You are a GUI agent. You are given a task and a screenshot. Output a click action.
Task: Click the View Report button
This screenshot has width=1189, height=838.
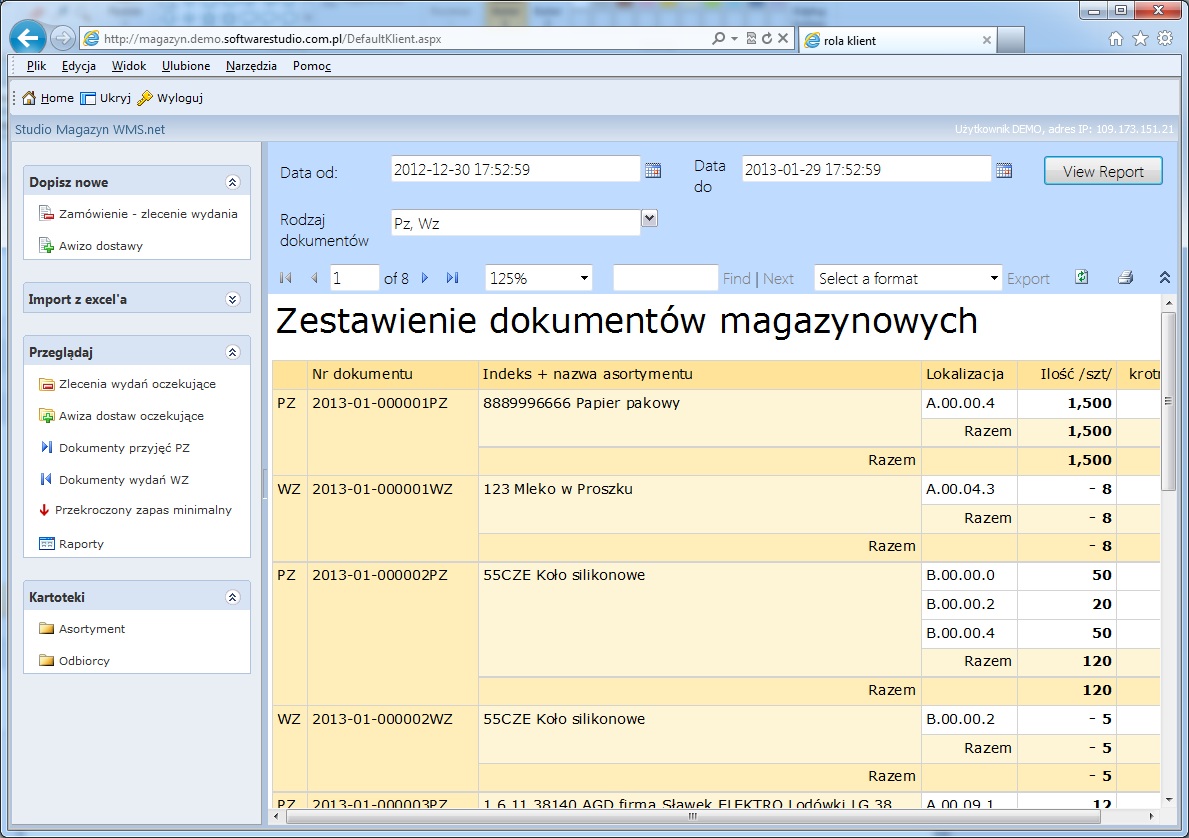click(x=1102, y=170)
